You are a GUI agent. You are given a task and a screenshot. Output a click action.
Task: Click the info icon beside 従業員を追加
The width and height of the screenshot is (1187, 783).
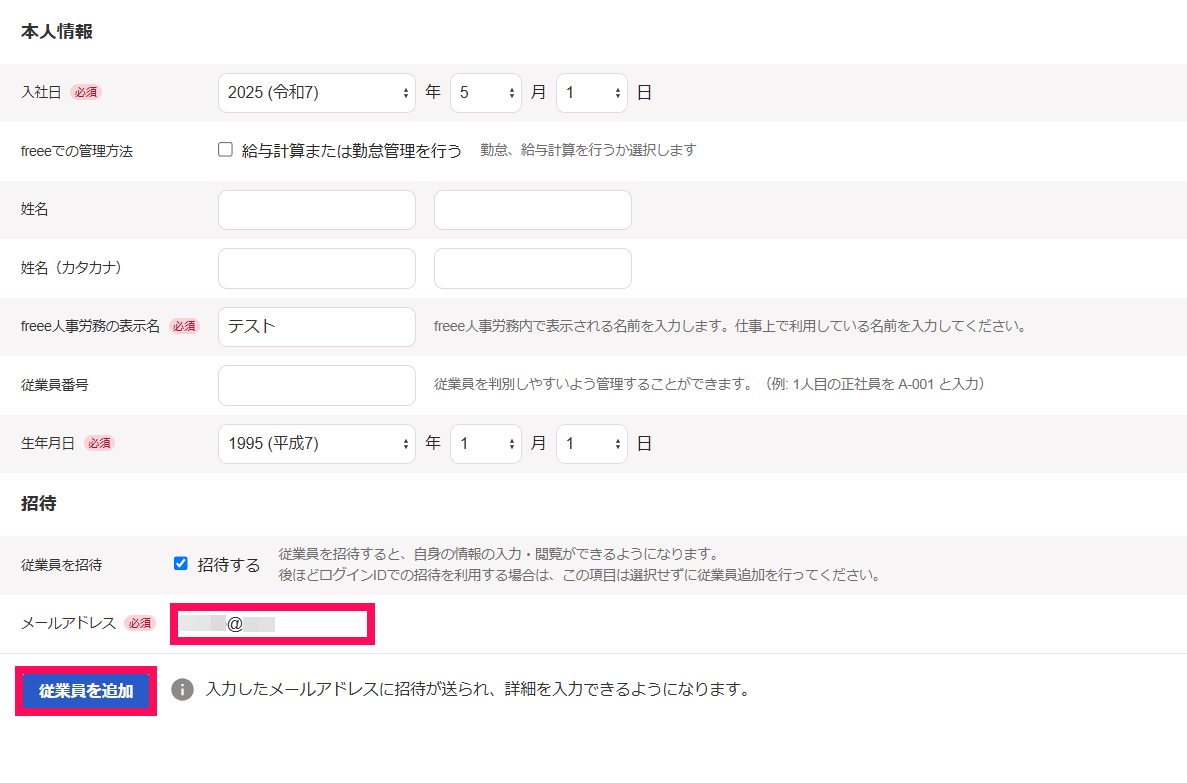pyautogui.click(x=182, y=689)
